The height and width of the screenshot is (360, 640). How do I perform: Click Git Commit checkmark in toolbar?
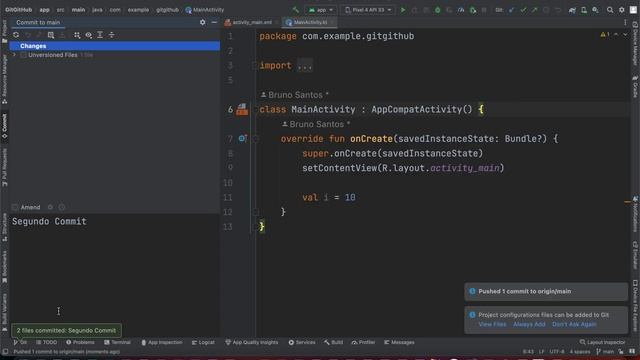tap(523, 10)
